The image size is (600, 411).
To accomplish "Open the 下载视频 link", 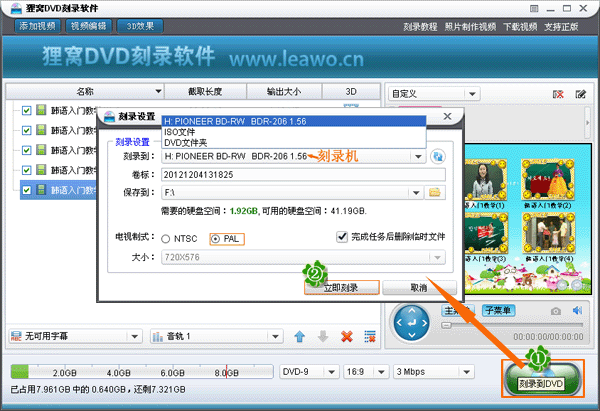I will 520,27.
